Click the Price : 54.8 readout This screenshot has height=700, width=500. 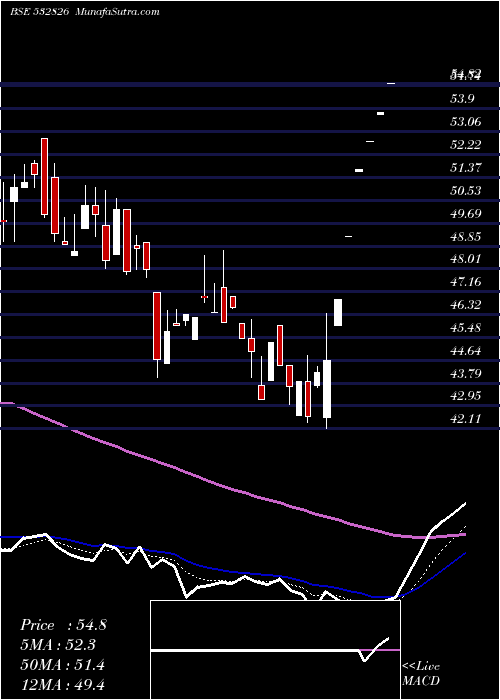point(63,625)
